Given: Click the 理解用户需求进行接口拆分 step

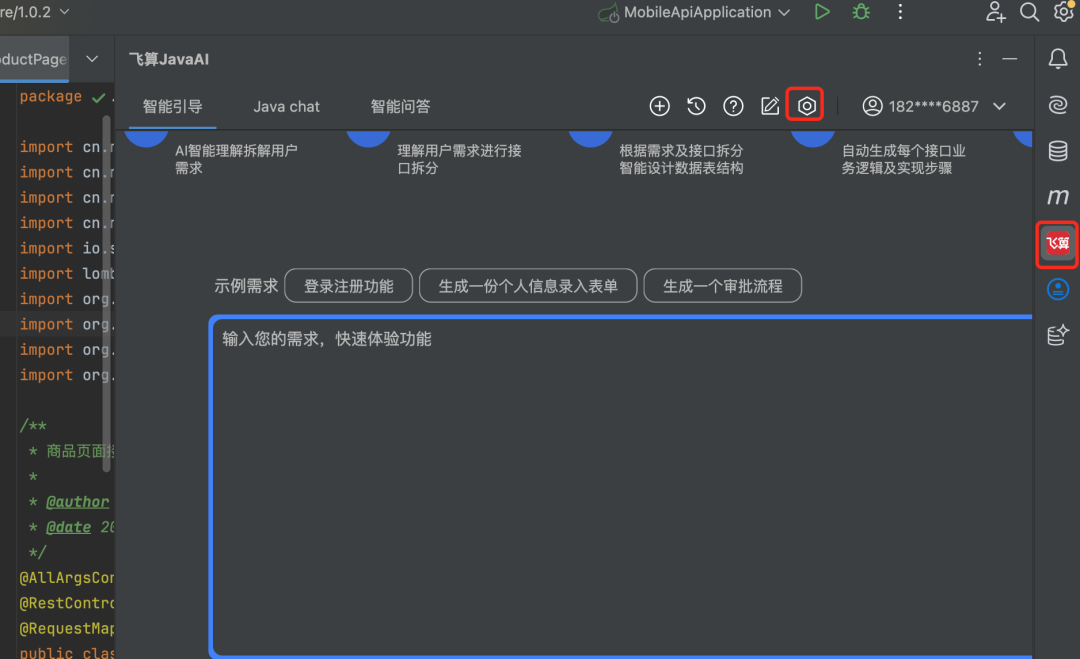Looking at the screenshot, I should coord(459,159).
